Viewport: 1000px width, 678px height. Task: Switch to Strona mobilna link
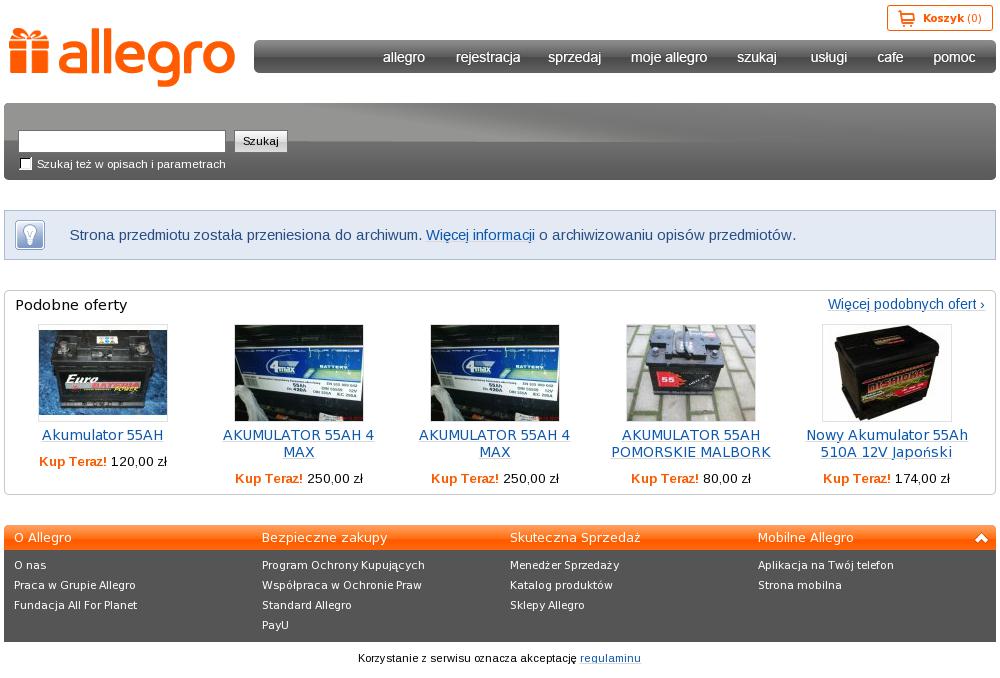[800, 585]
